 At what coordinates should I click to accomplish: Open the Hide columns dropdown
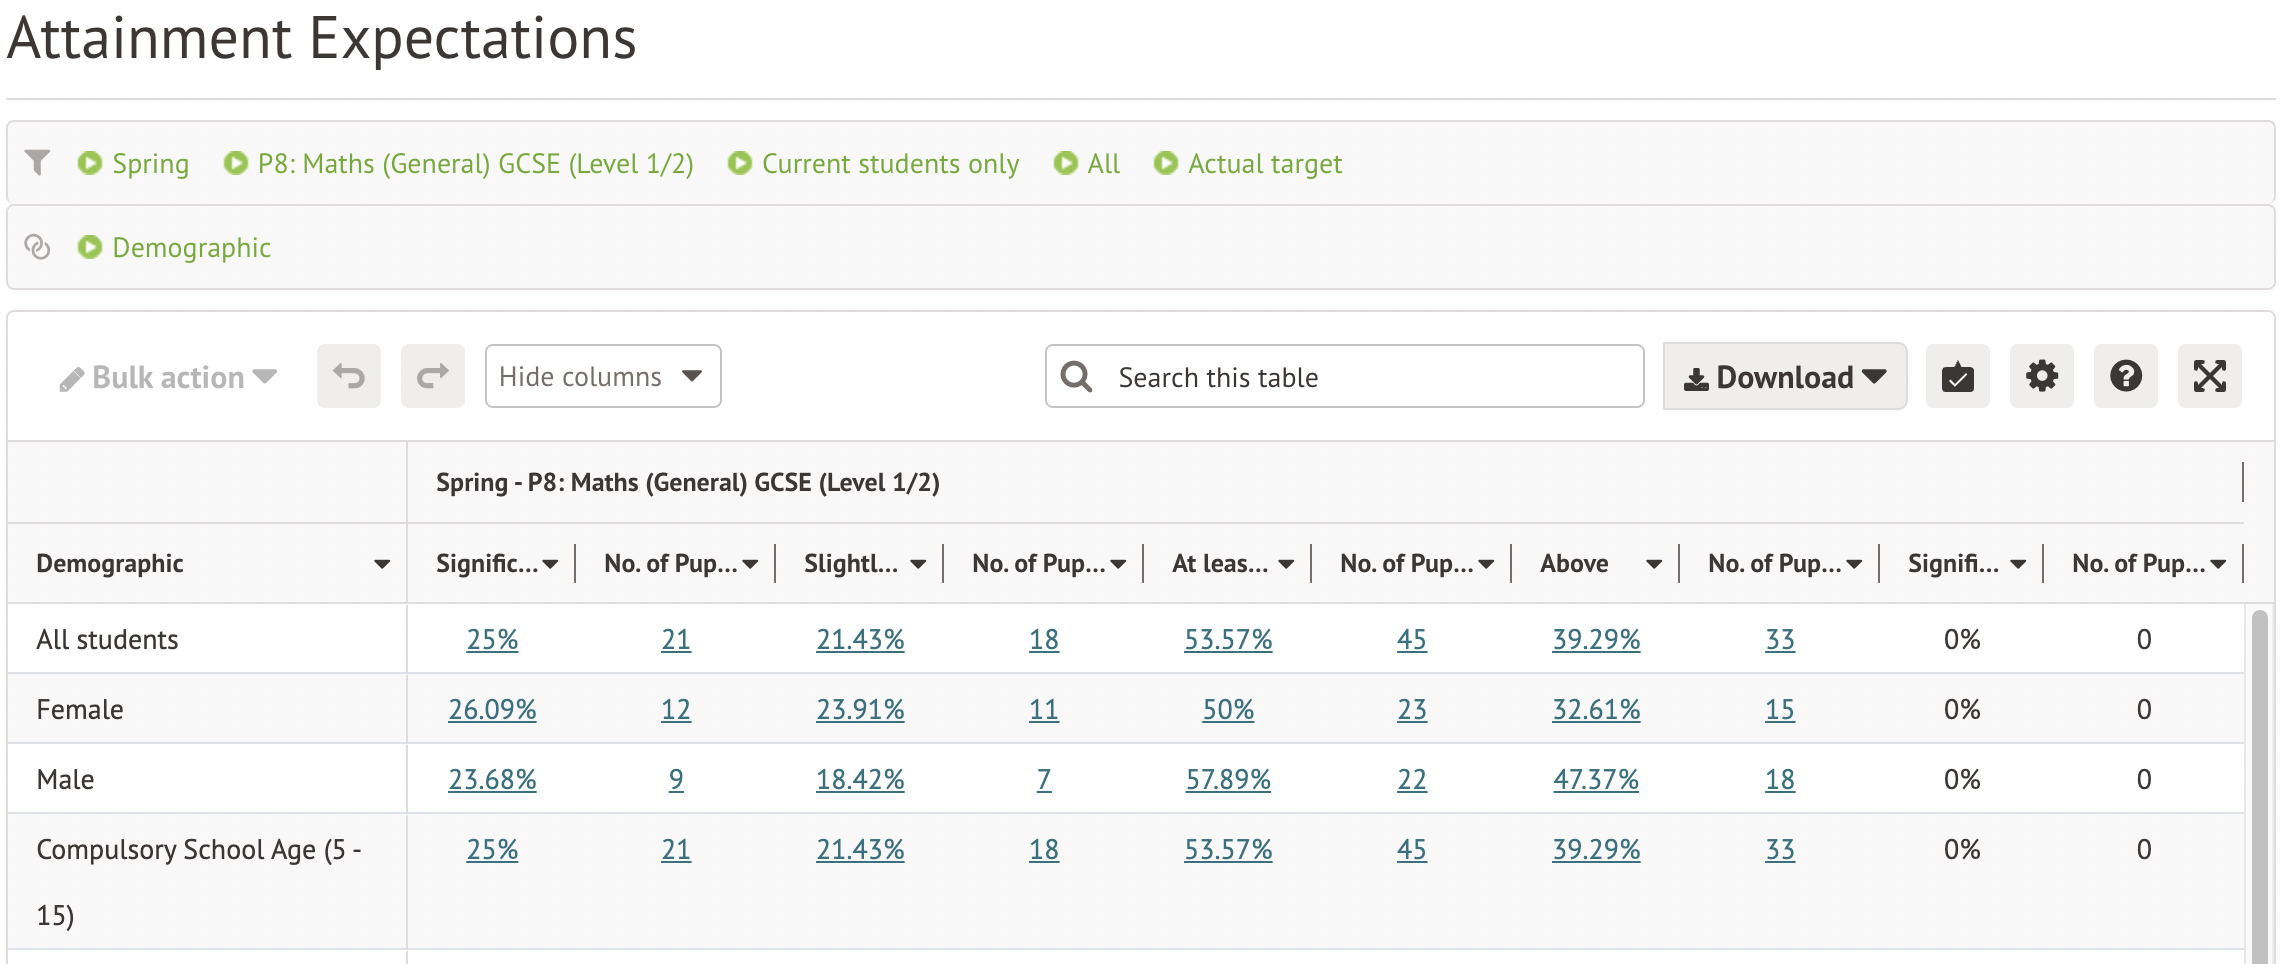tap(602, 377)
